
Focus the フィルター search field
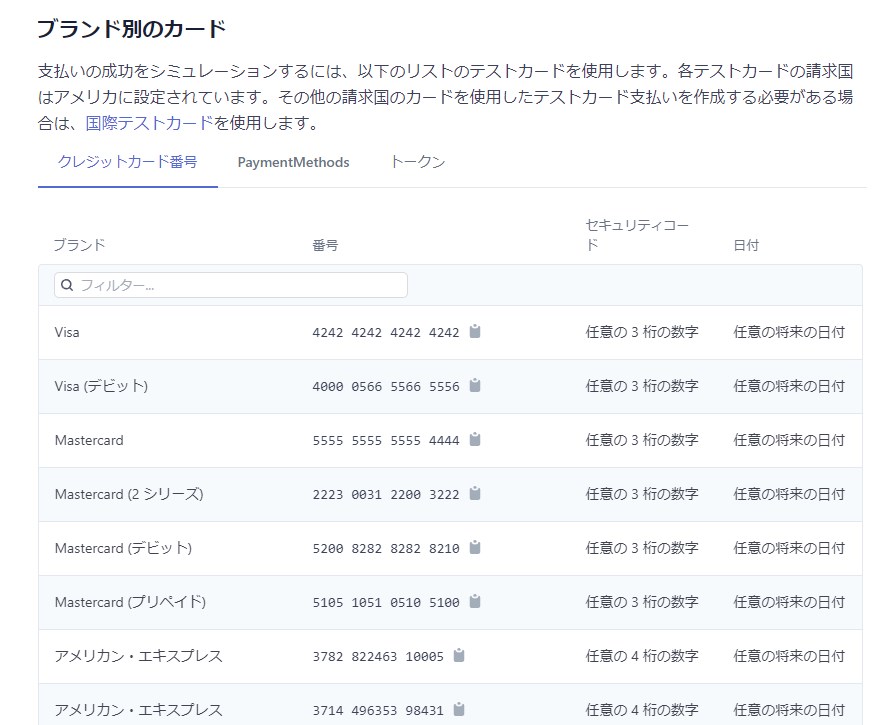(240, 285)
